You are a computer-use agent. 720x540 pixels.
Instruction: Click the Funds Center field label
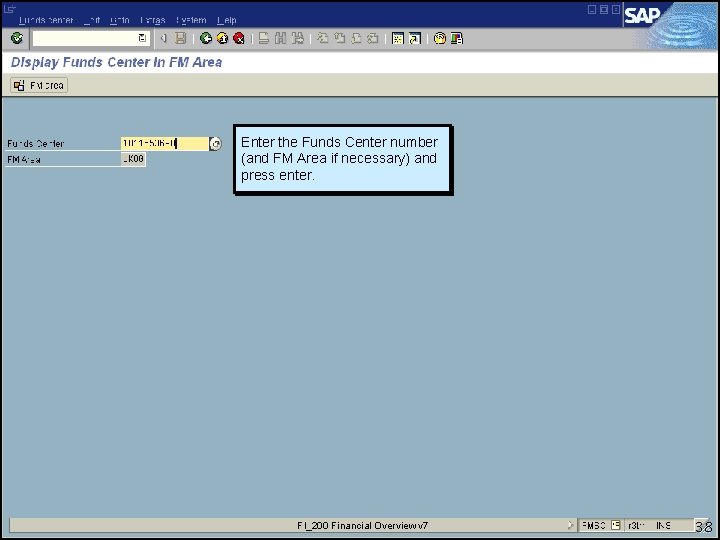click(35, 144)
